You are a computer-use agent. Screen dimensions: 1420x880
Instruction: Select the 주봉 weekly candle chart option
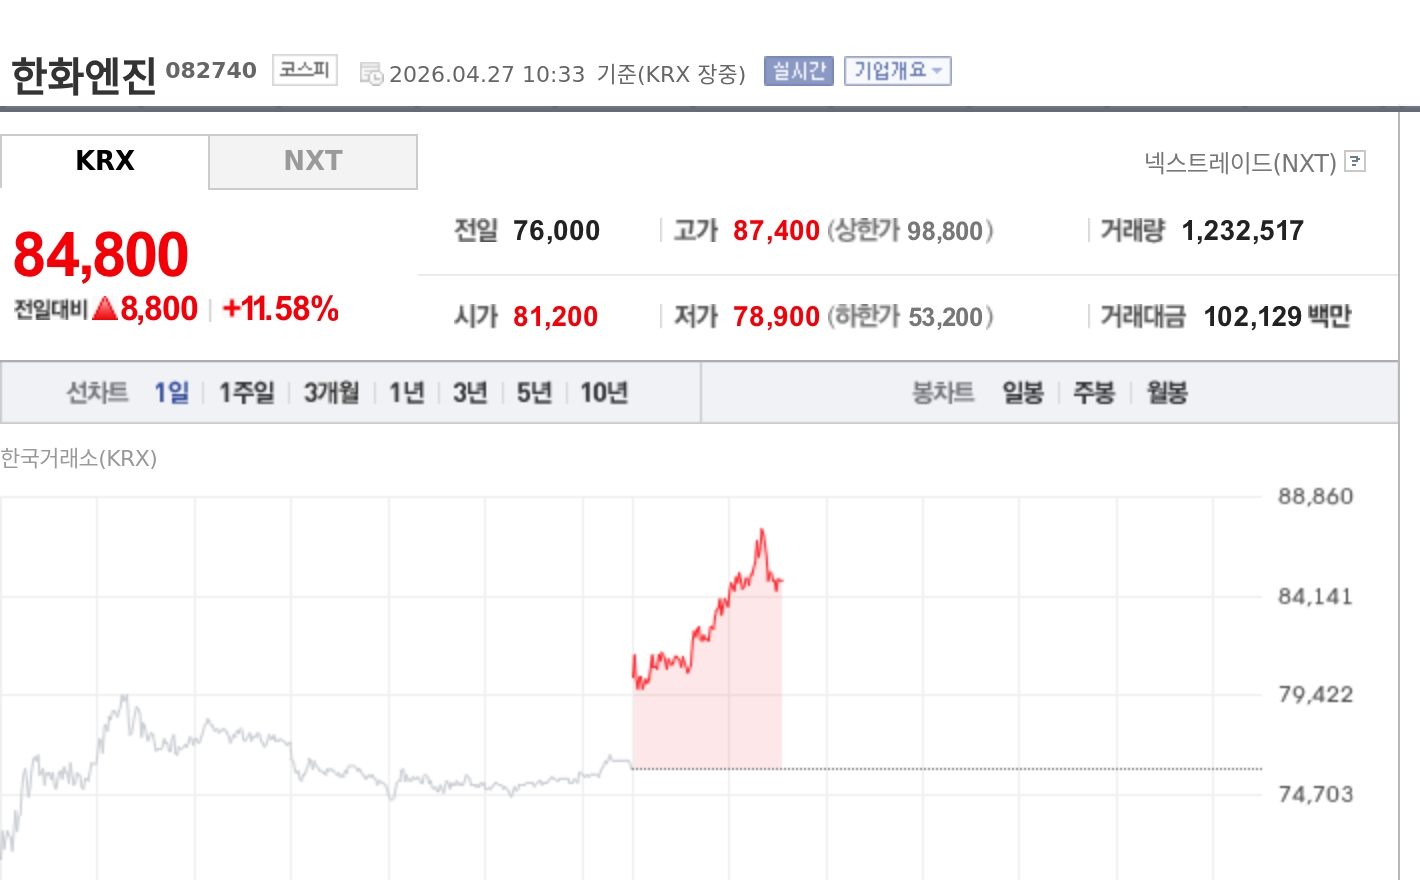point(1094,393)
